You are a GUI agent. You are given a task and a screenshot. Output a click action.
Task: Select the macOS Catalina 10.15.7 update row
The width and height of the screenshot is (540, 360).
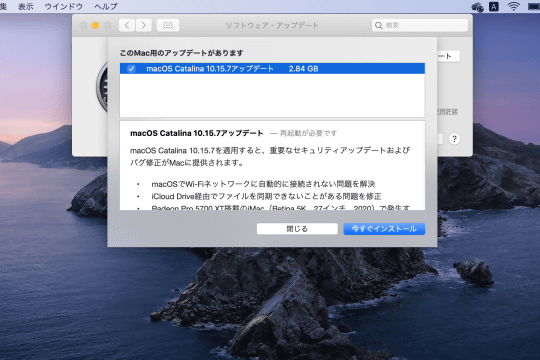pyautogui.click(x=272, y=69)
